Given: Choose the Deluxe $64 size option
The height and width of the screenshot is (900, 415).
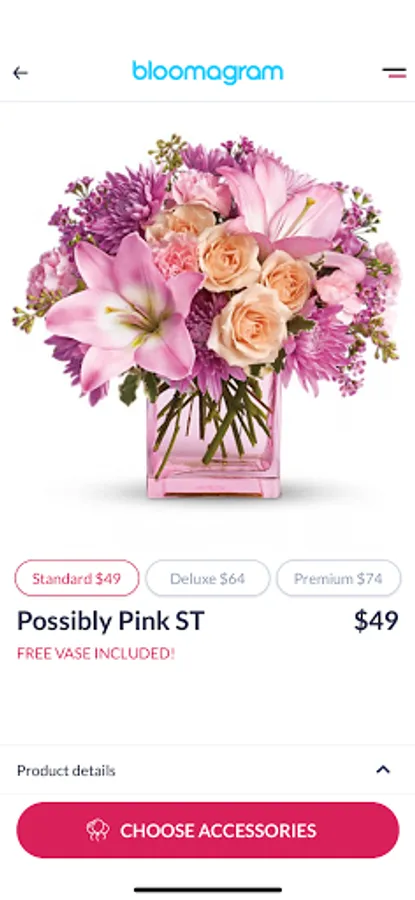Looking at the screenshot, I should click(208, 578).
